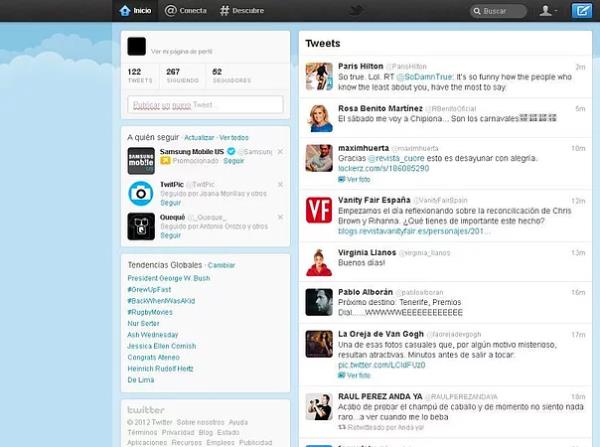Open trend Jessica Ellen Cornish

tap(161, 346)
